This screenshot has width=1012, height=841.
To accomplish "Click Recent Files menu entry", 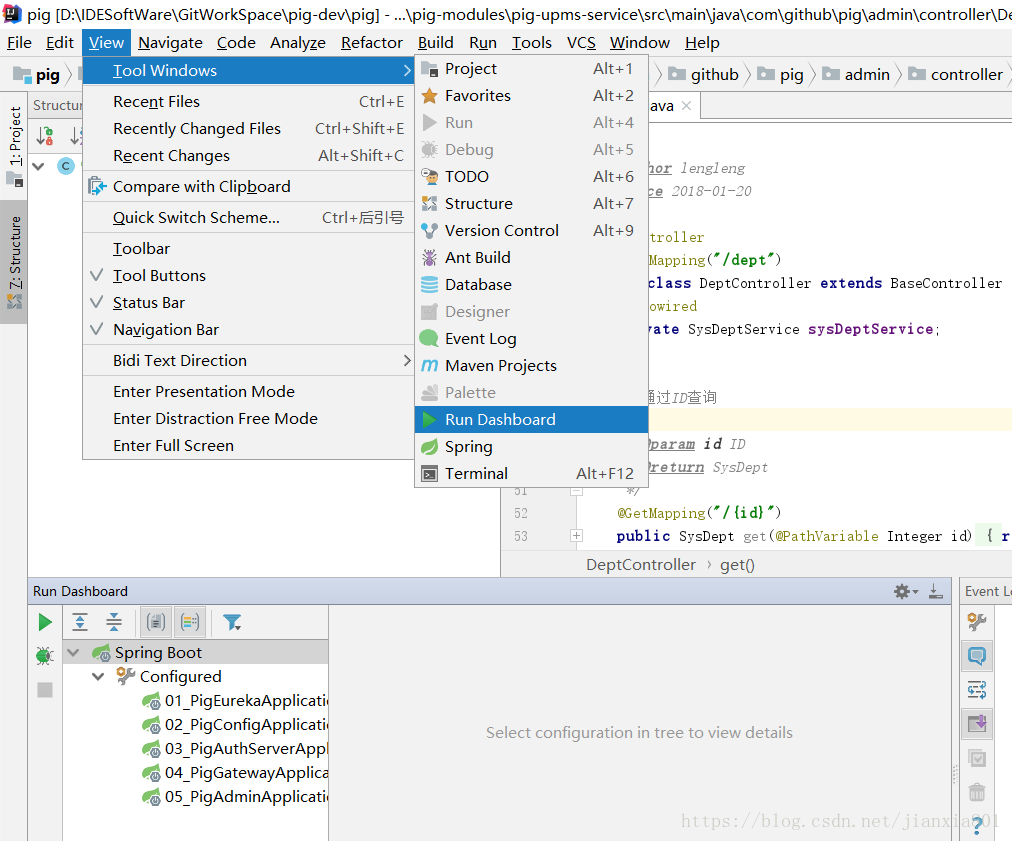I will (x=248, y=101).
